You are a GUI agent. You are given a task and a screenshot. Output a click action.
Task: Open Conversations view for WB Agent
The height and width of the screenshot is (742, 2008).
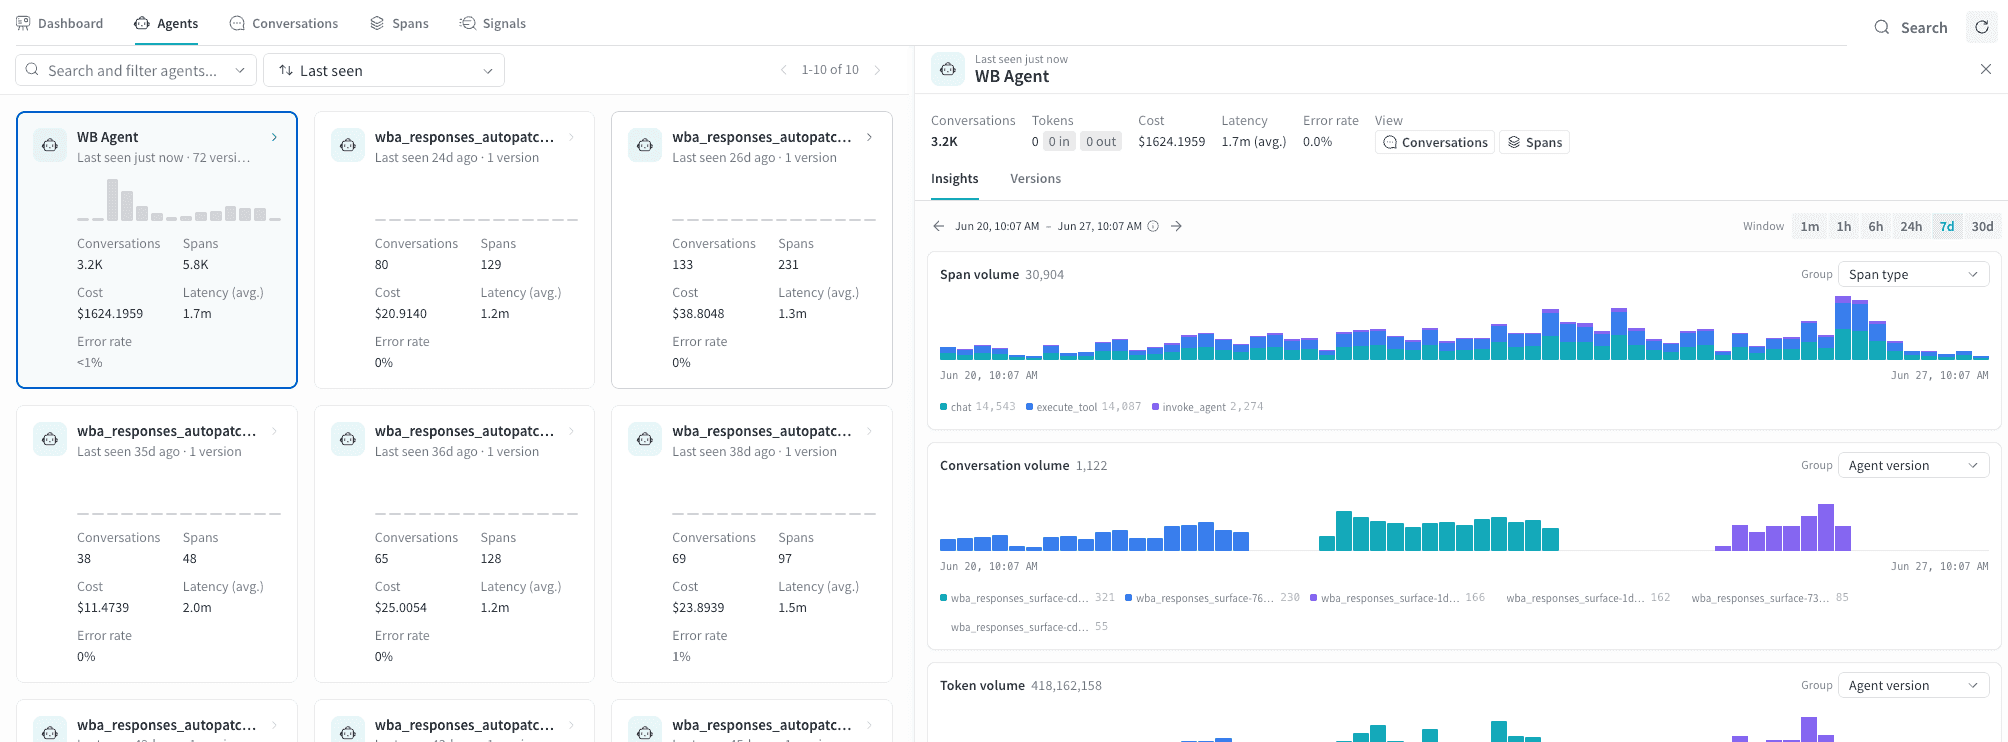(1435, 142)
